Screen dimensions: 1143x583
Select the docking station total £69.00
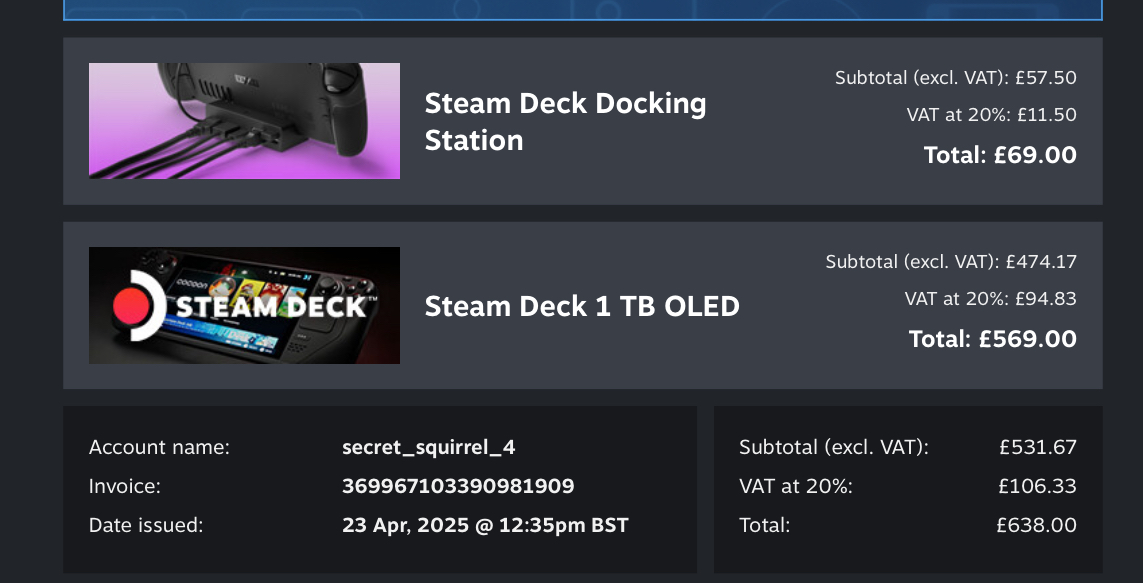[1000, 155]
